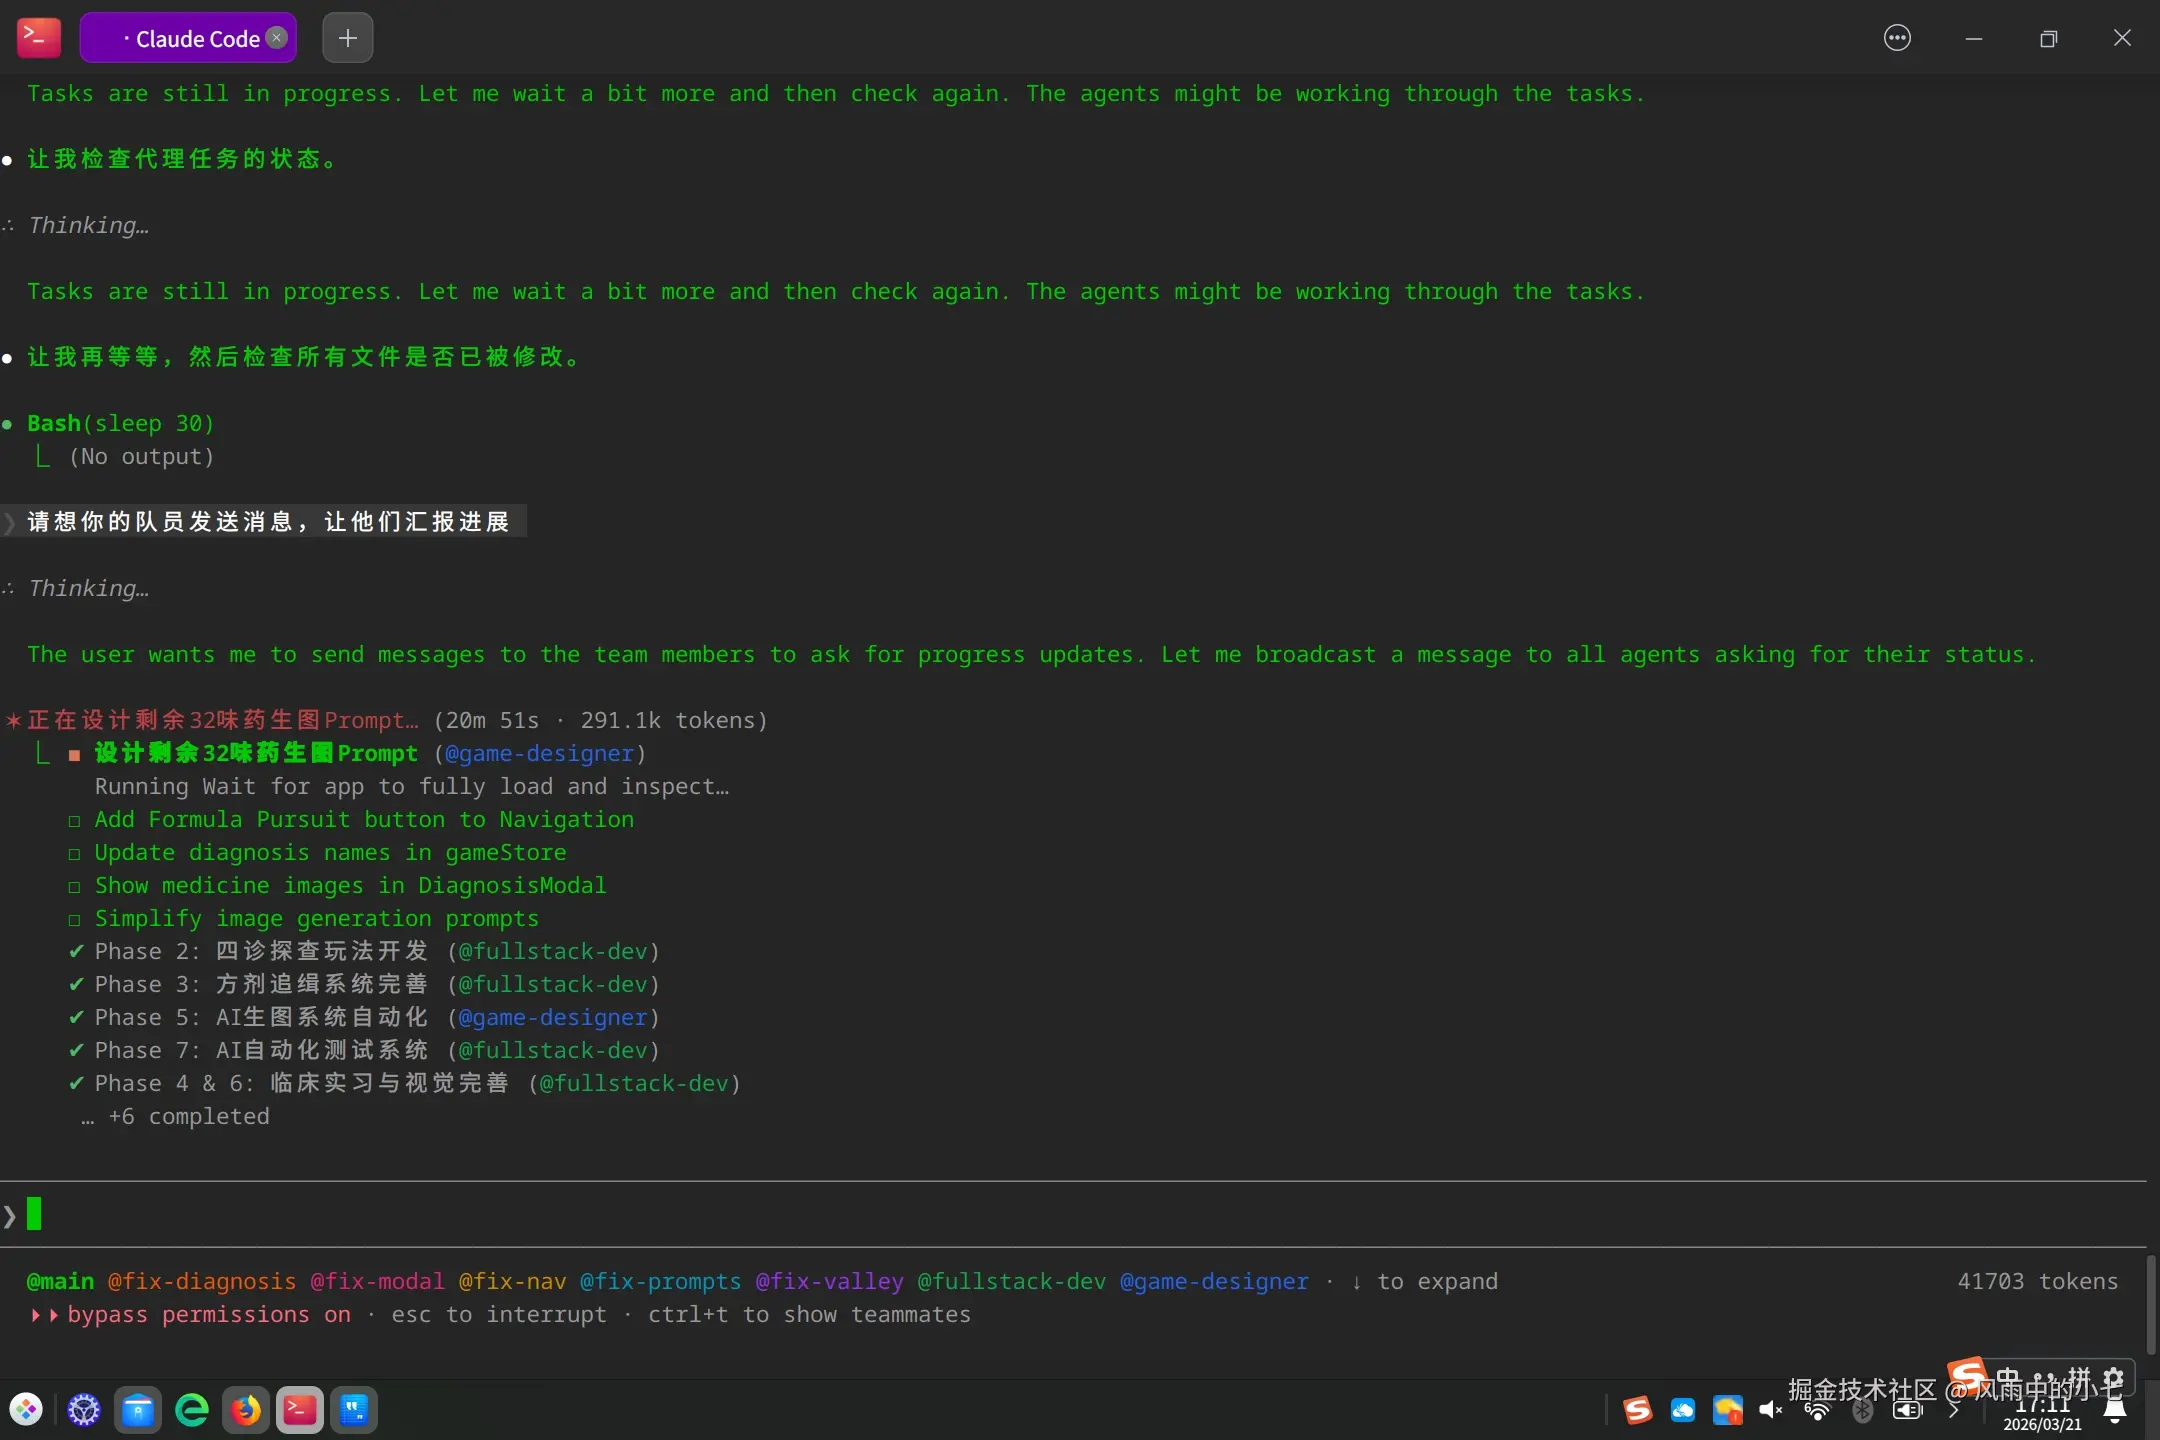The image size is (2160, 1440).
Task: Open the terminal more options menu
Action: pyautogui.click(x=1896, y=38)
